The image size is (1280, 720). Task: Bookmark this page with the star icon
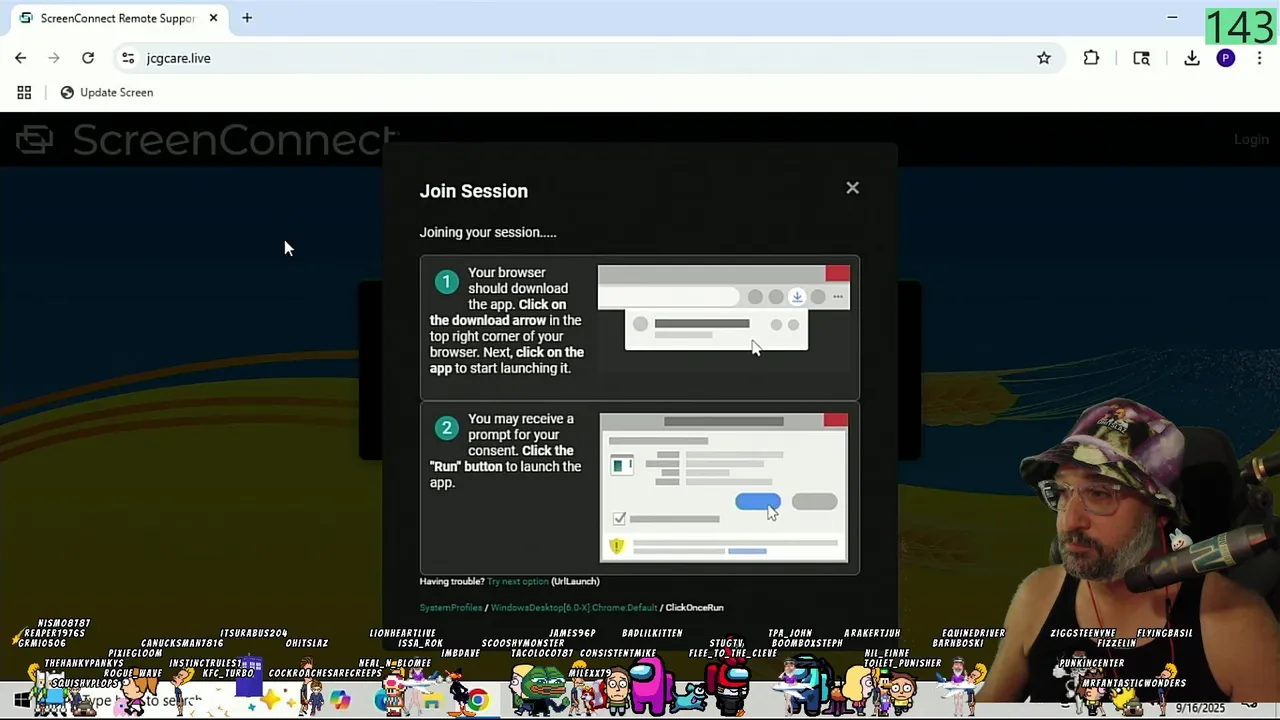pos(1044,58)
